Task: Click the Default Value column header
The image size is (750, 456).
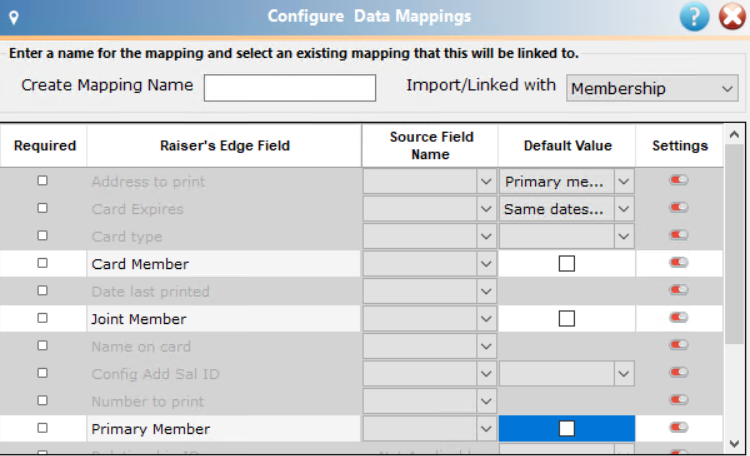Action: pos(567,145)
